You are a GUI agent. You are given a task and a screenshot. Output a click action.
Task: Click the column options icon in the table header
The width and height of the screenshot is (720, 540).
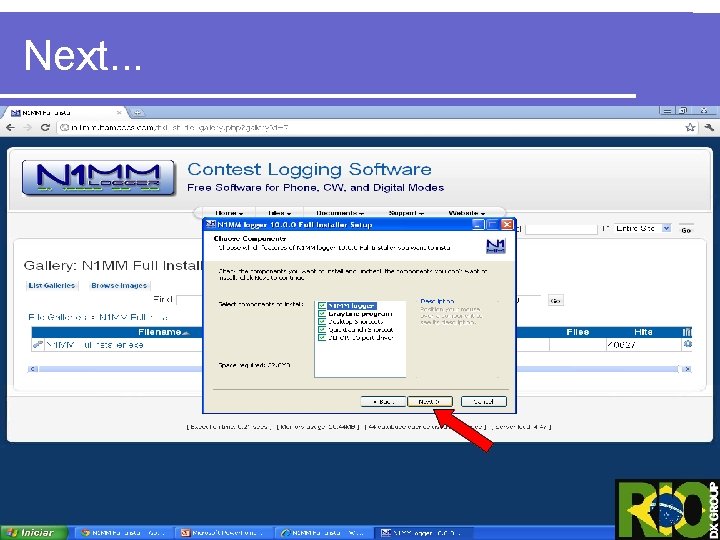(687, 332)
